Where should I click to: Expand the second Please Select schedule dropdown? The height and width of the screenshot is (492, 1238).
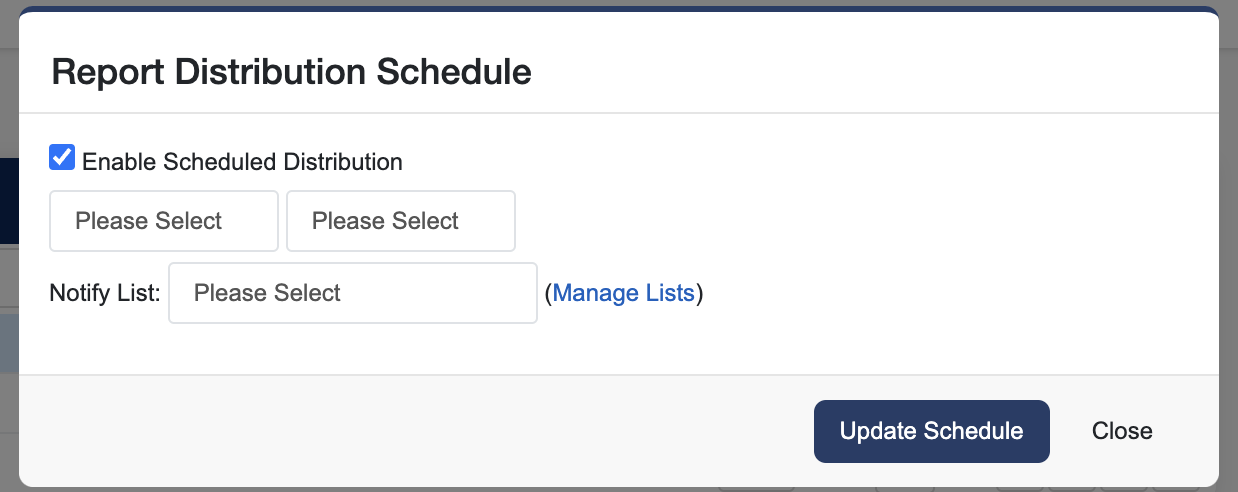point(401,221)
